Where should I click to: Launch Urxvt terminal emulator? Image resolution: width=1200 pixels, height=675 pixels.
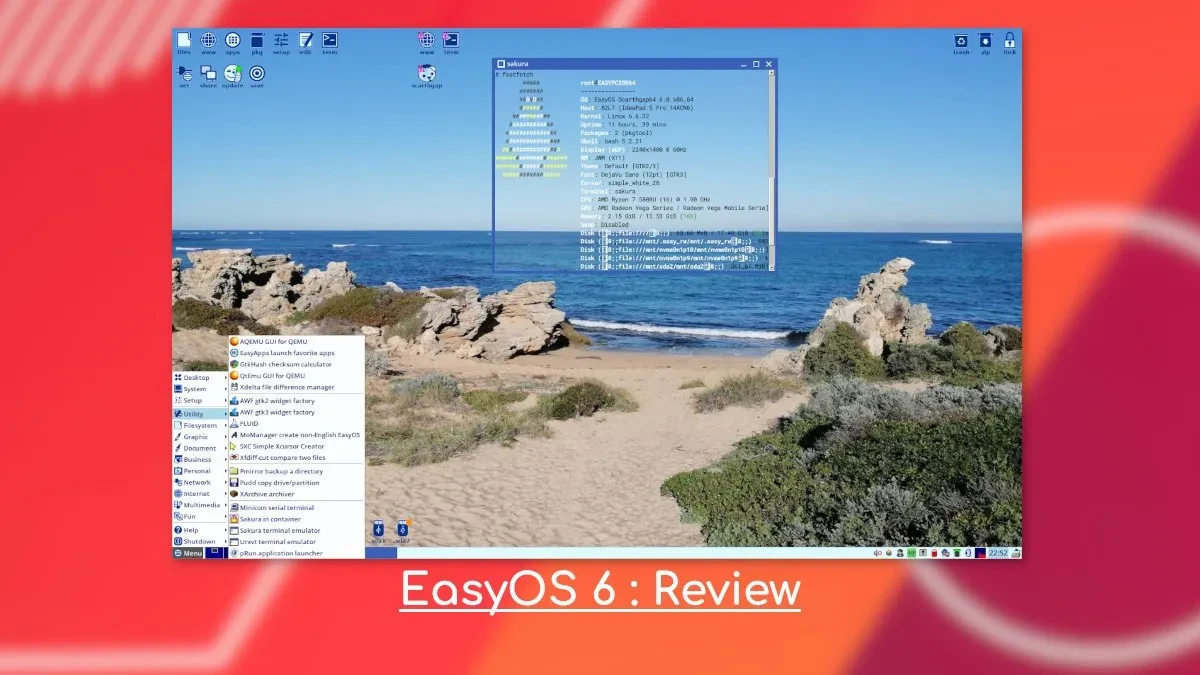297,542
